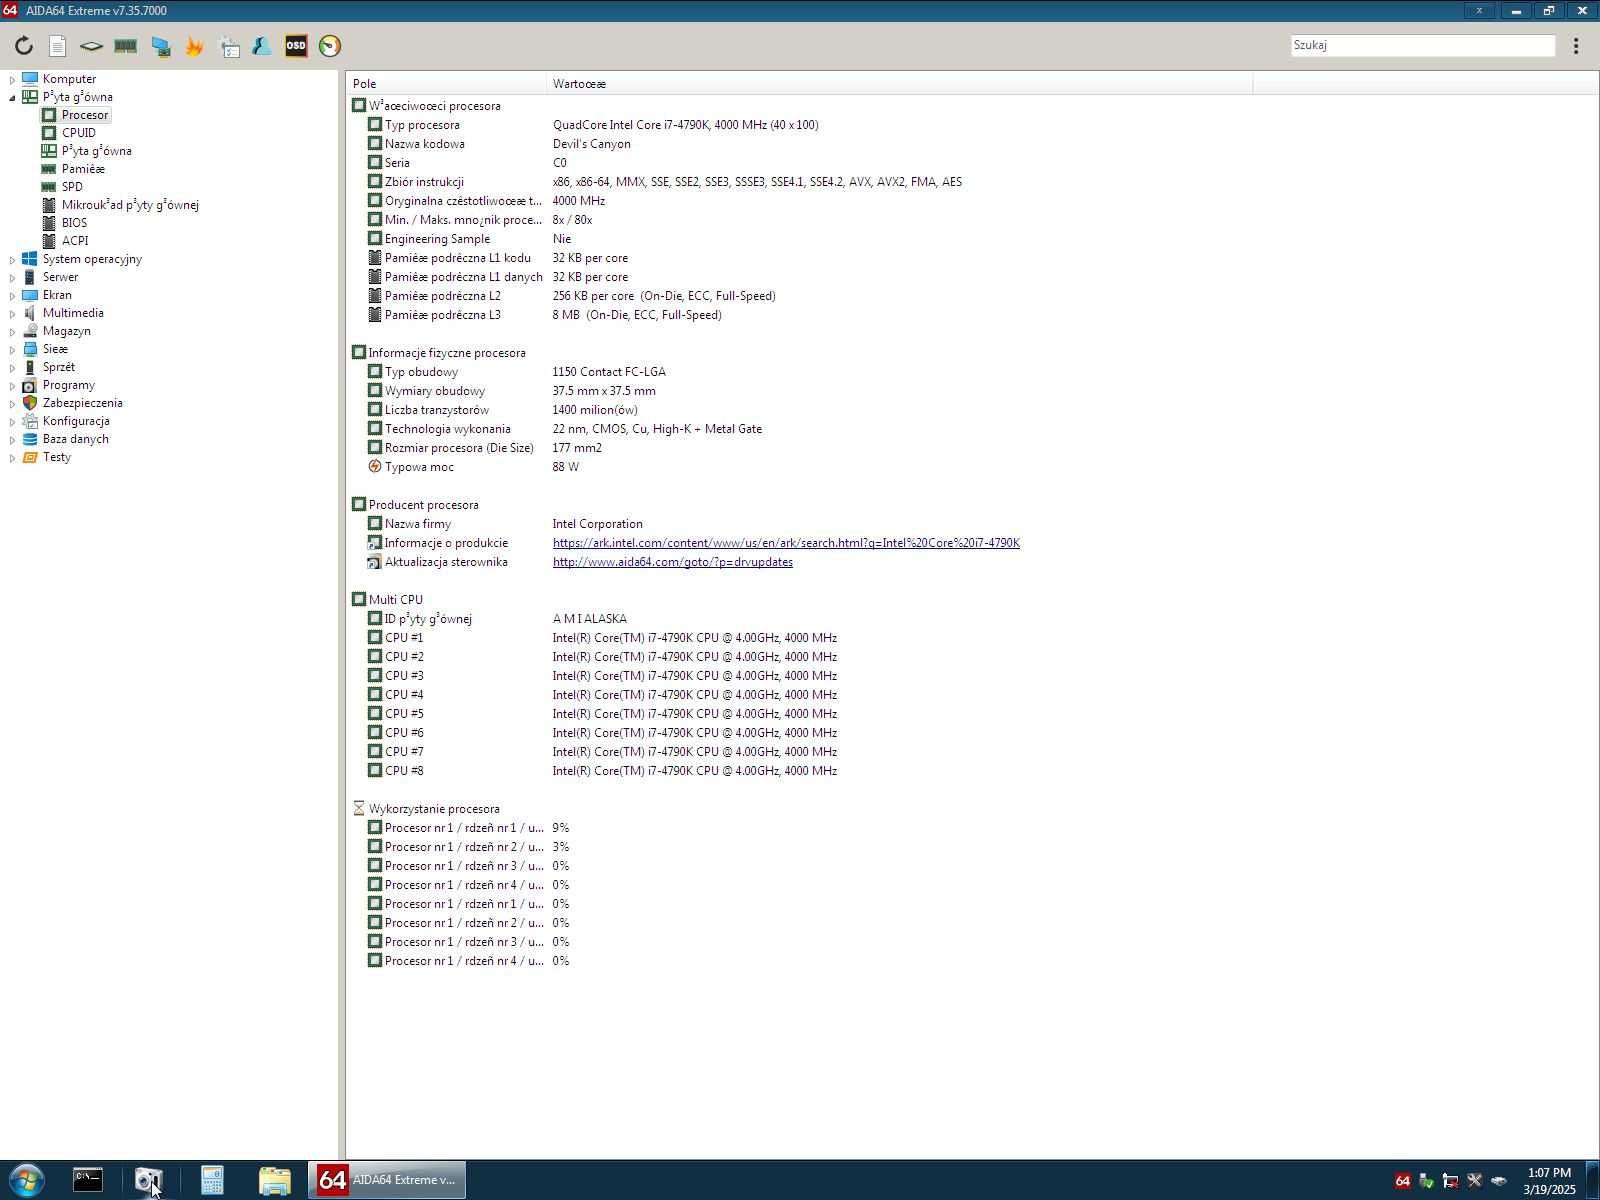
Task: Open the Intel ARK product information link
Action: pyautogui.click(x=786, y=543)
